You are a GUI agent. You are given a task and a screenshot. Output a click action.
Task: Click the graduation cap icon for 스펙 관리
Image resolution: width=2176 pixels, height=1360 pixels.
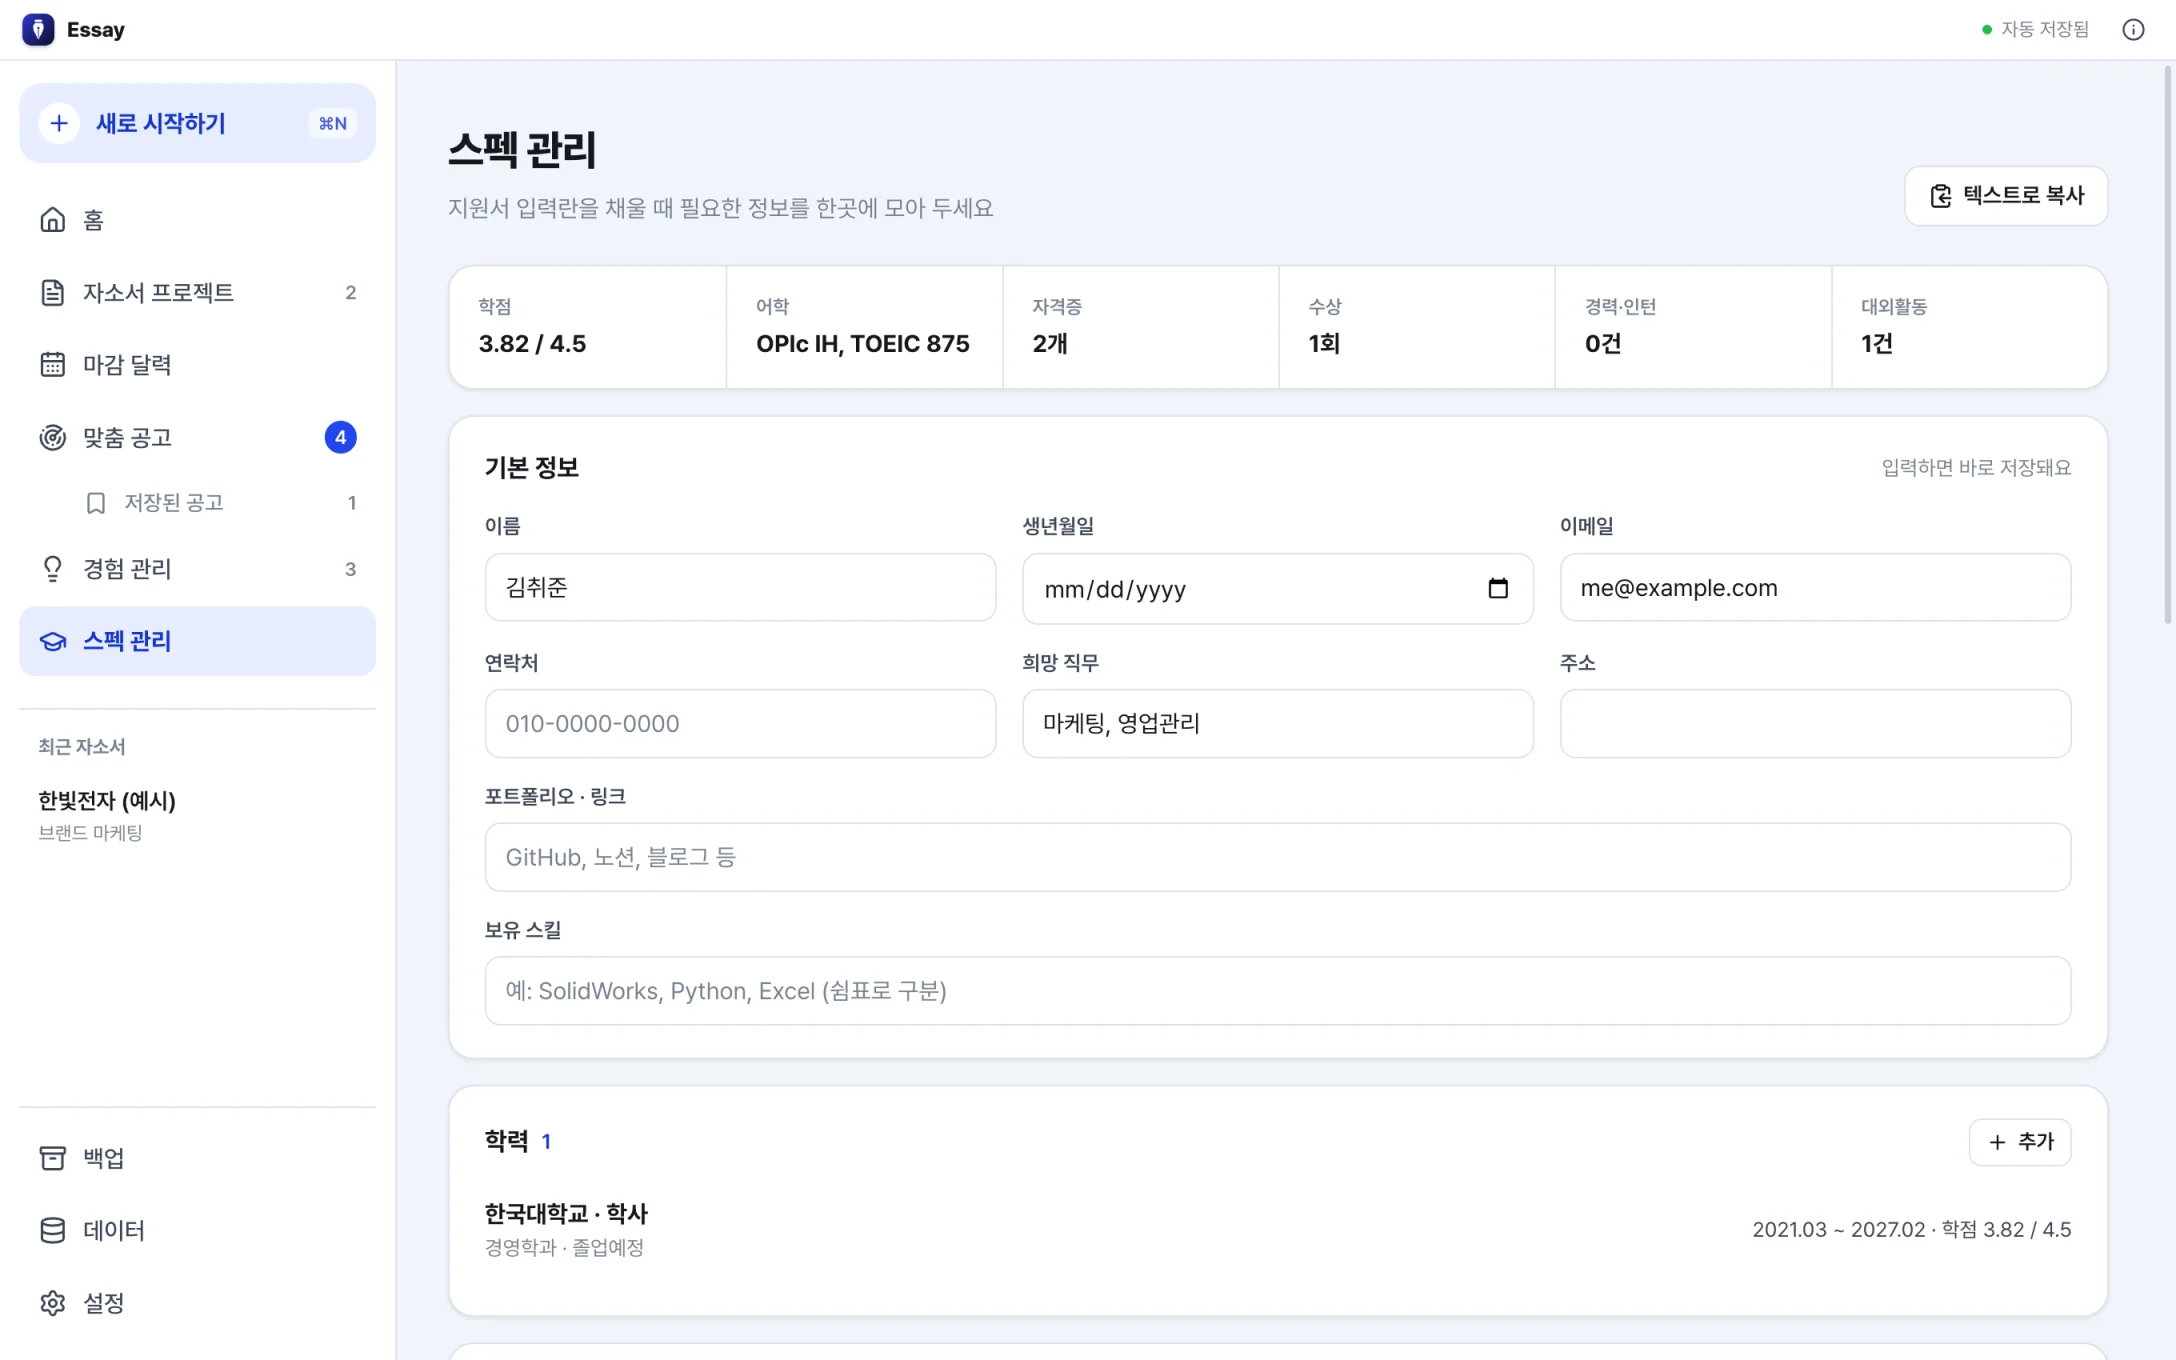(52, 641)
